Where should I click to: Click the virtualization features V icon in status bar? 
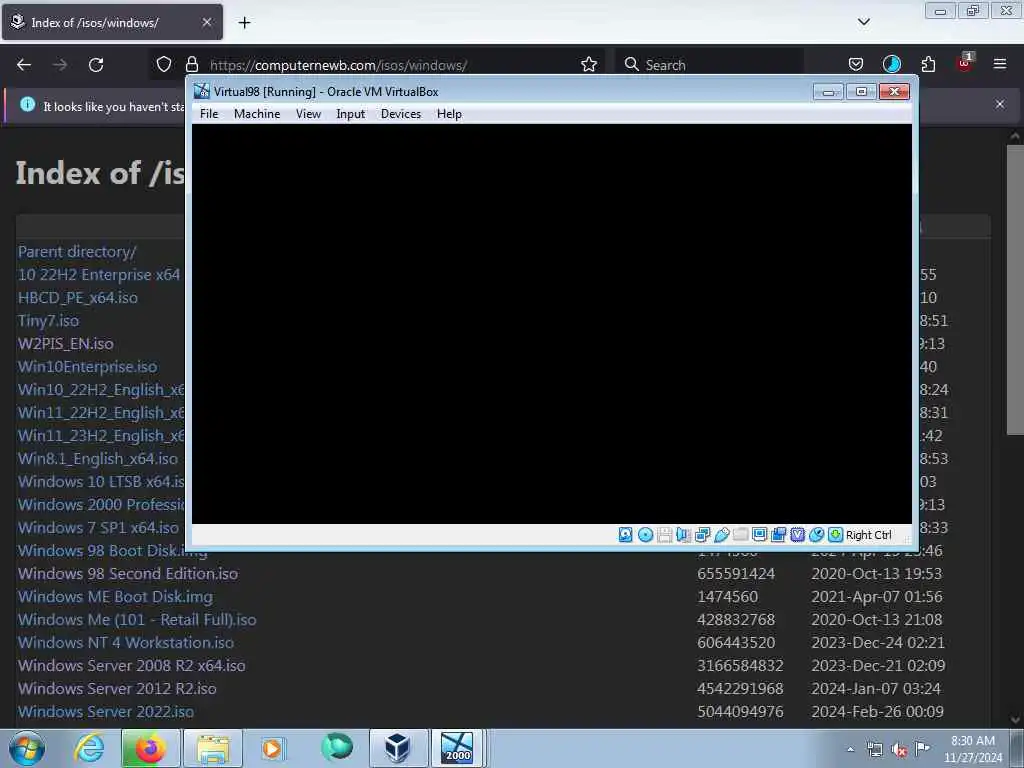(797, 535)
